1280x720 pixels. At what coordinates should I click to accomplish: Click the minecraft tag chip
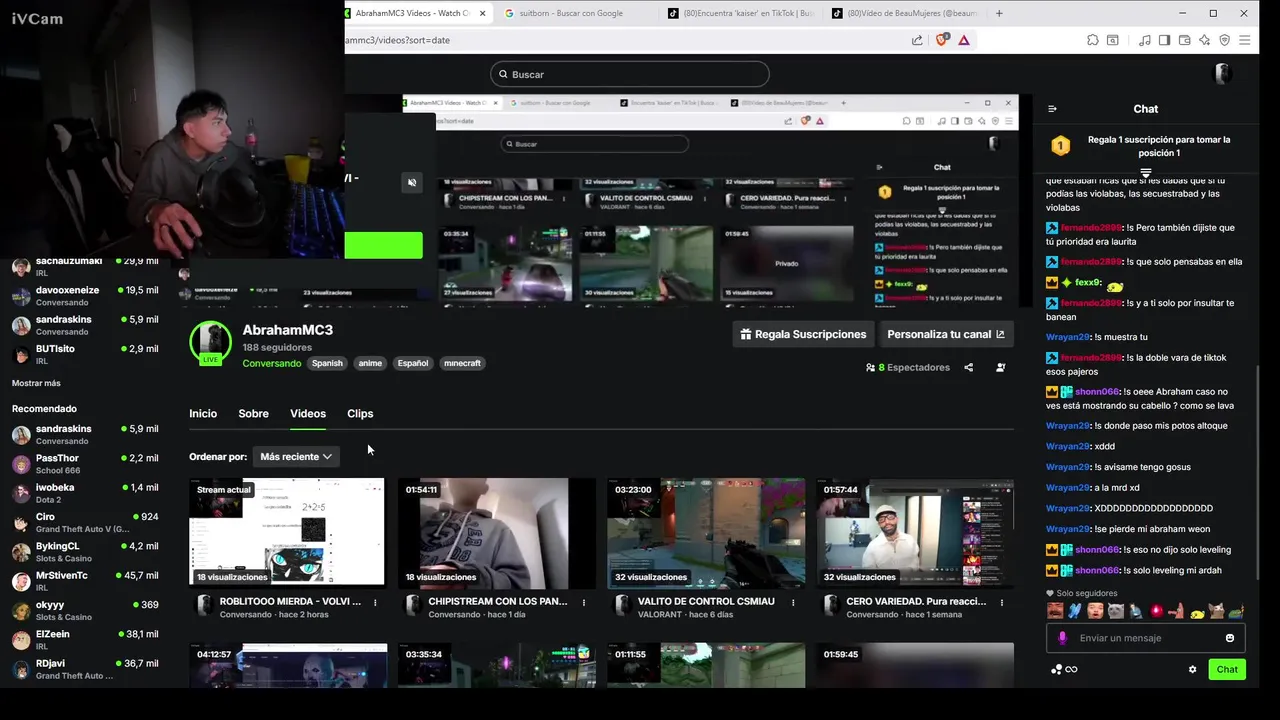point(463,363)
